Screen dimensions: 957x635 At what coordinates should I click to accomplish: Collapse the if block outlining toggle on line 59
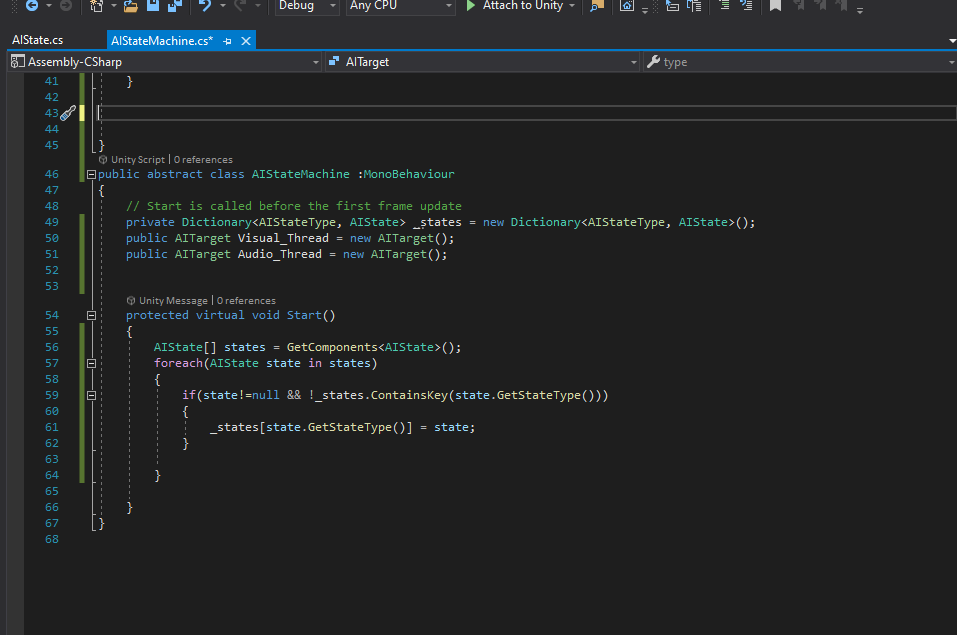(91, 396)
